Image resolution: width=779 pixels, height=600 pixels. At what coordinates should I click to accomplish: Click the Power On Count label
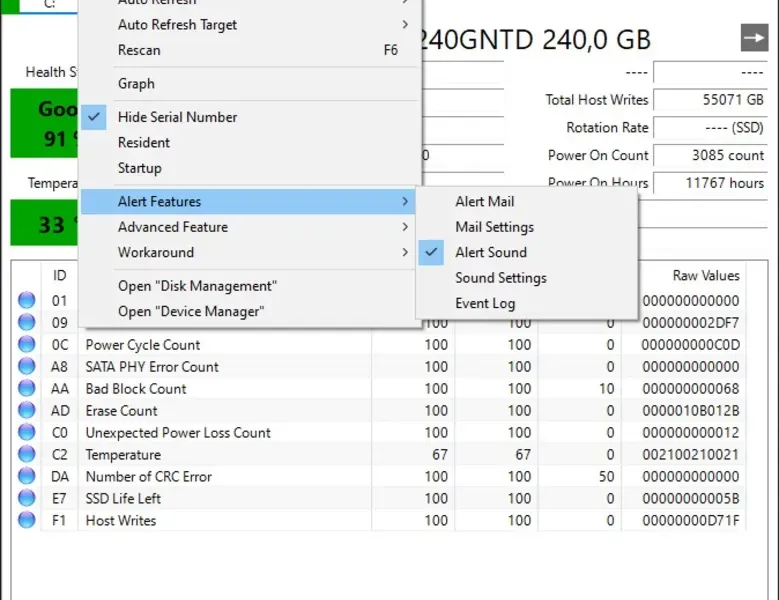click(x=598, y=155)
